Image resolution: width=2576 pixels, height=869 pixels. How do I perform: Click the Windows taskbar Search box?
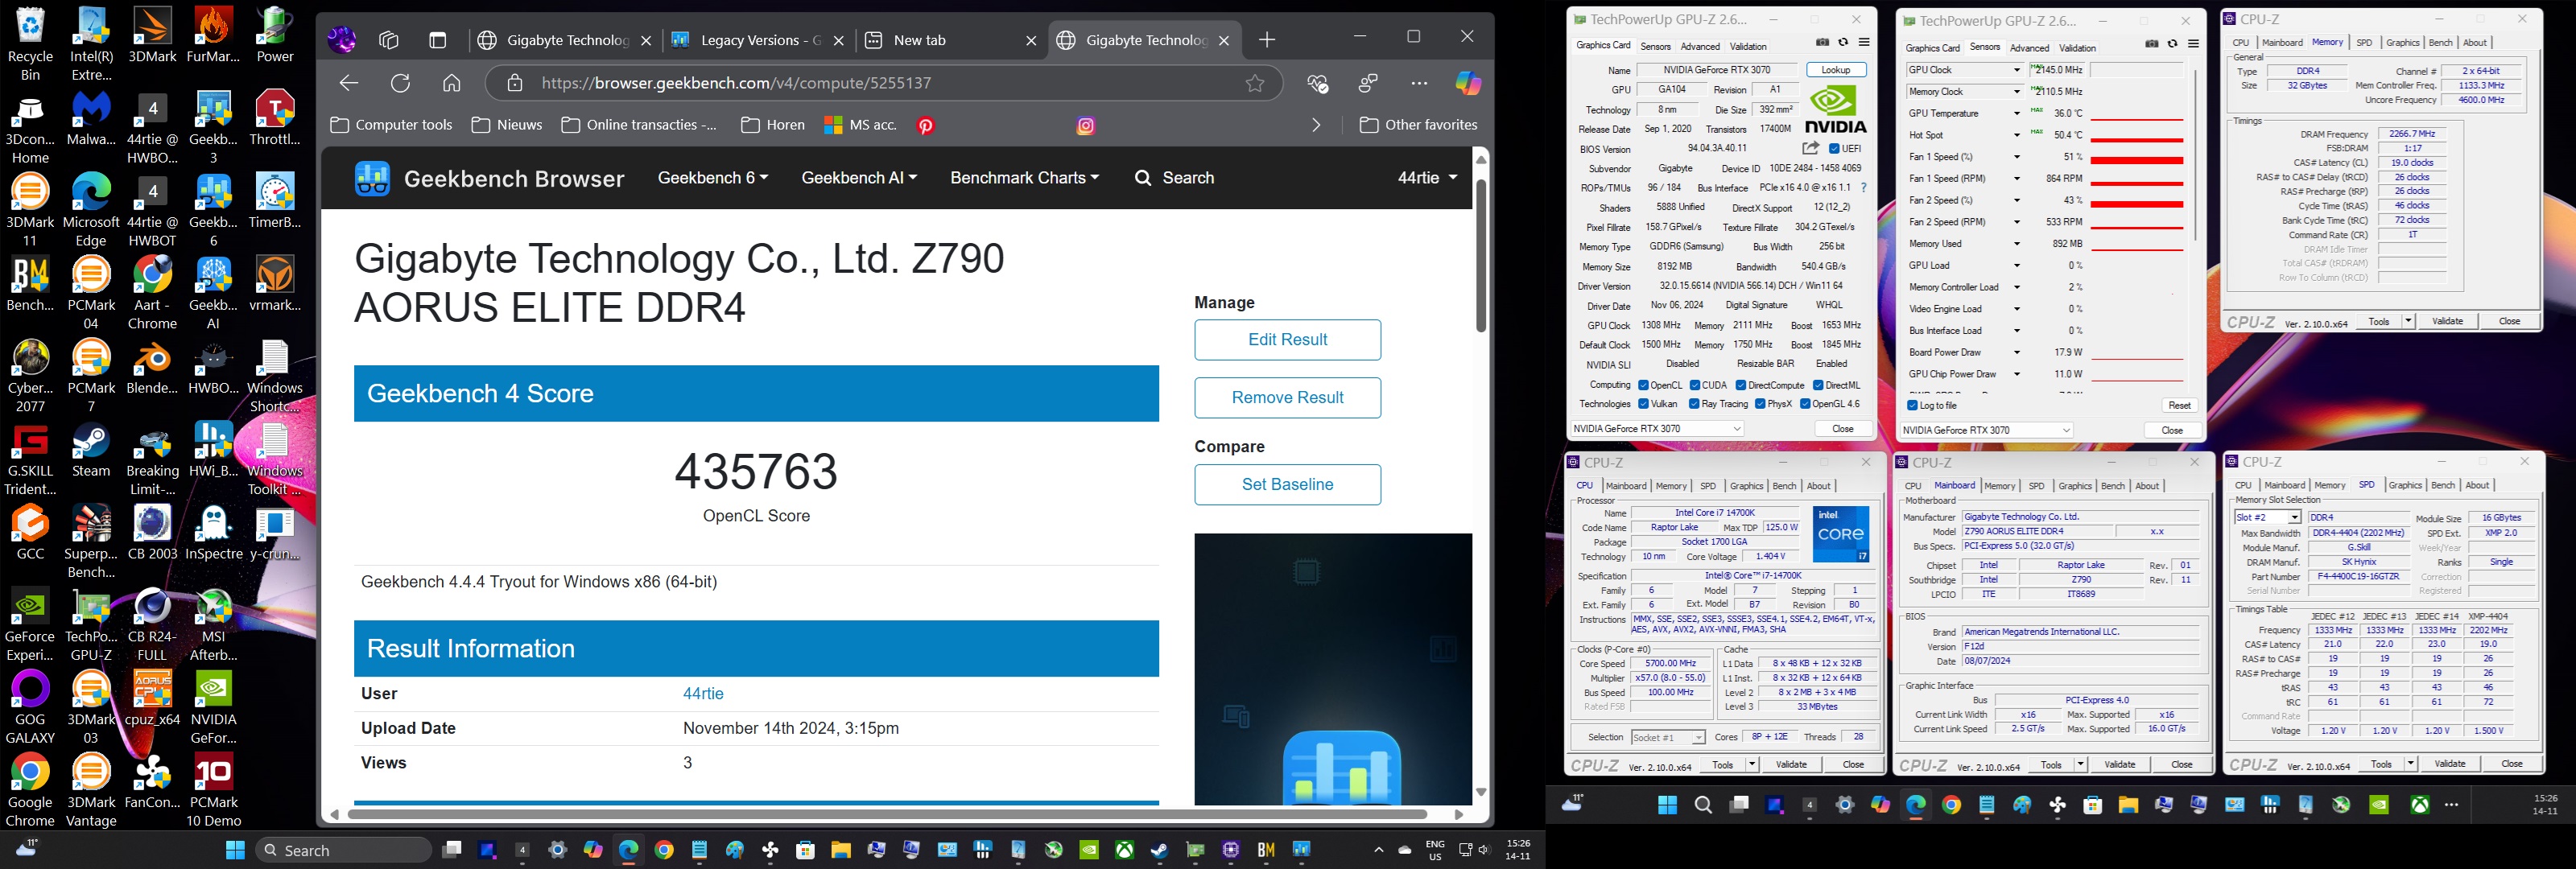pos(344,850)
